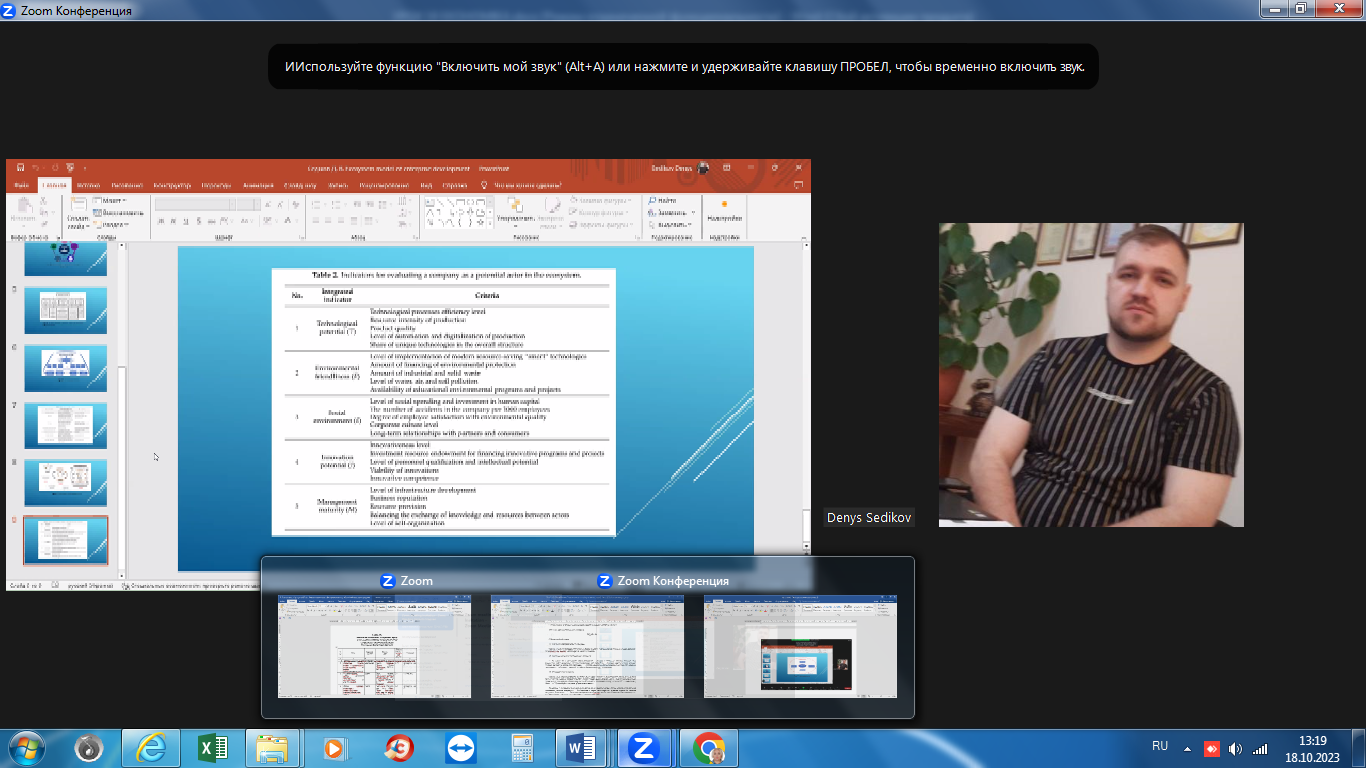
Task: Select the Главная ribbon tab in PowerPoint
Action: coord(53,185)
